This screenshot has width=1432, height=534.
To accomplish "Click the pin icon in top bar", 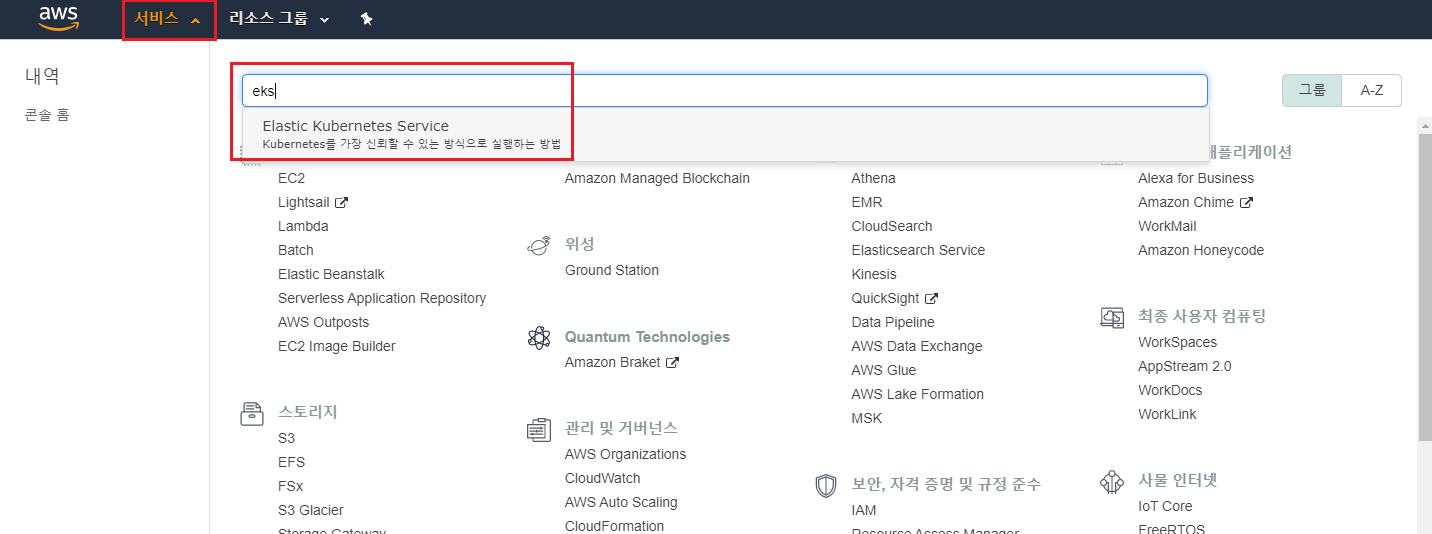I will (x=367, y=19).
